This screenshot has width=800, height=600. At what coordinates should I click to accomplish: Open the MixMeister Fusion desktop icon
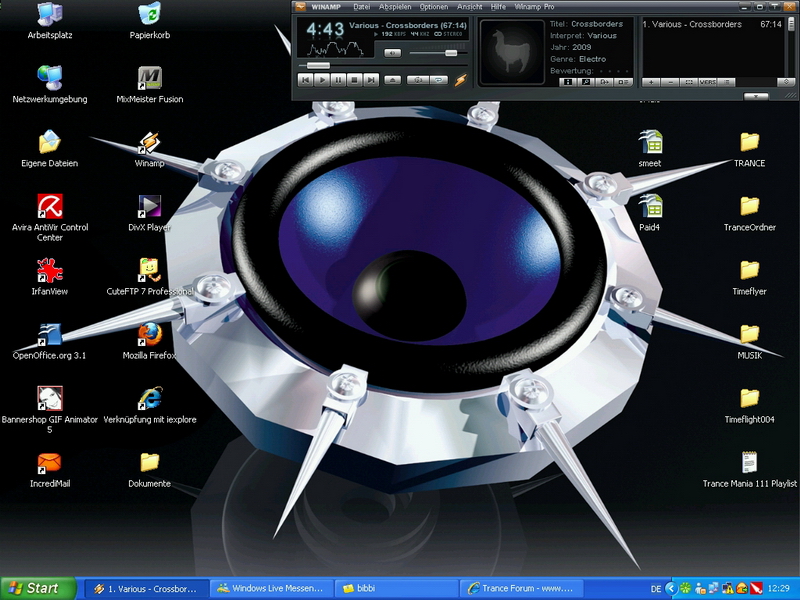[x=150, y=78]
